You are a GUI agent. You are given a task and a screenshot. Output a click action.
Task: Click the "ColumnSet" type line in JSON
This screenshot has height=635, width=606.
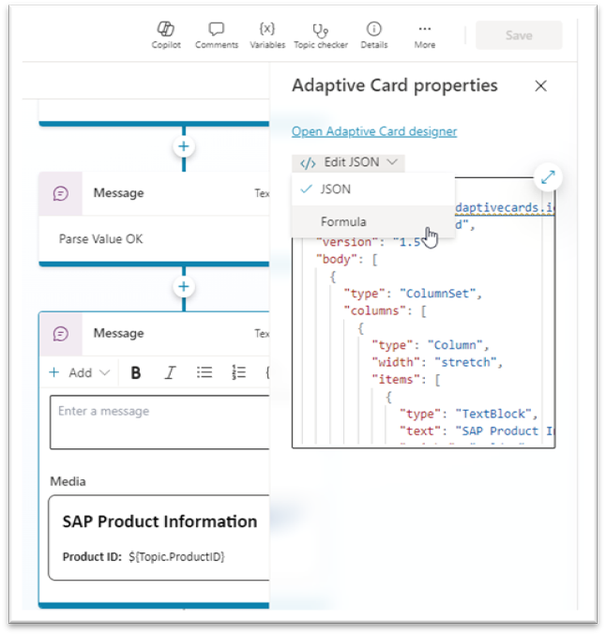pos(412,294)
